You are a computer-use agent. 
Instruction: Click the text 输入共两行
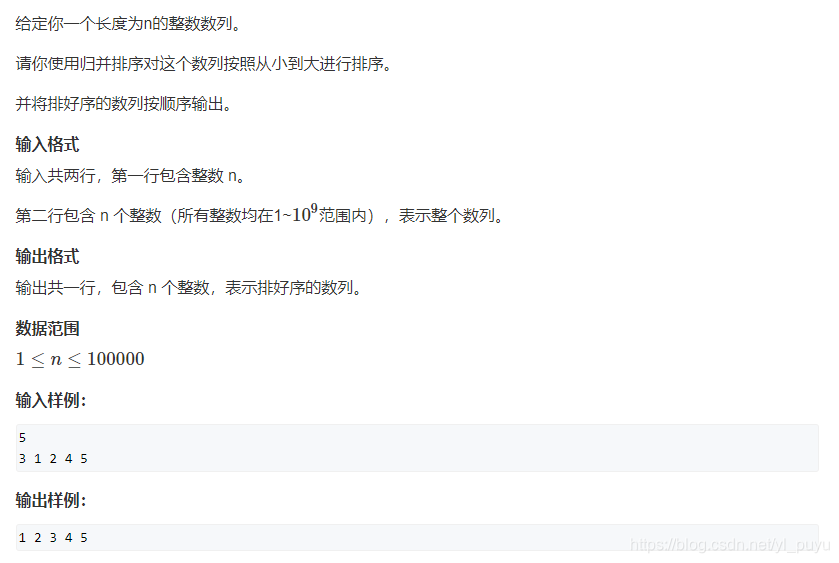pos(55,176)
